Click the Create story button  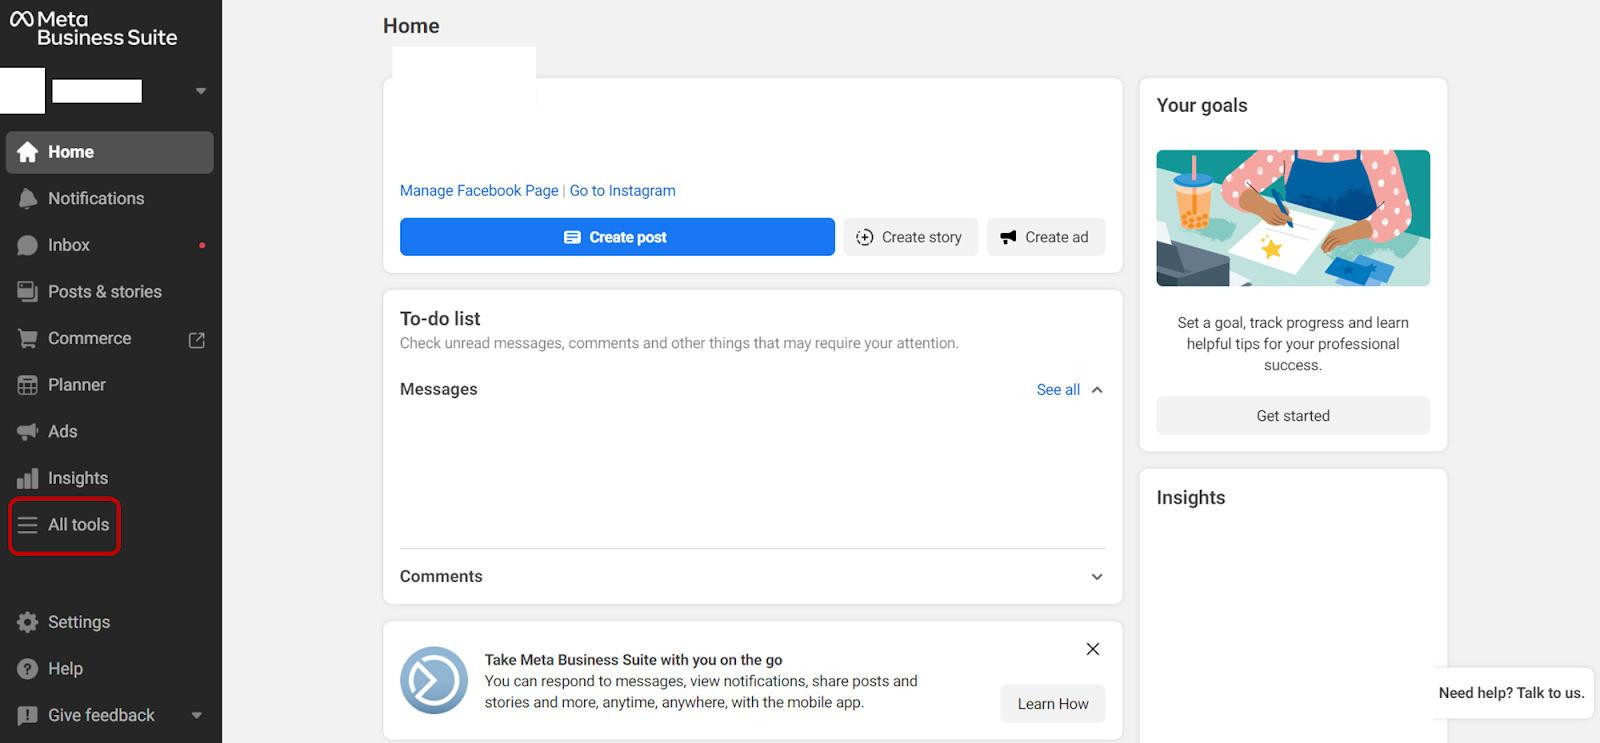[911, 237]
